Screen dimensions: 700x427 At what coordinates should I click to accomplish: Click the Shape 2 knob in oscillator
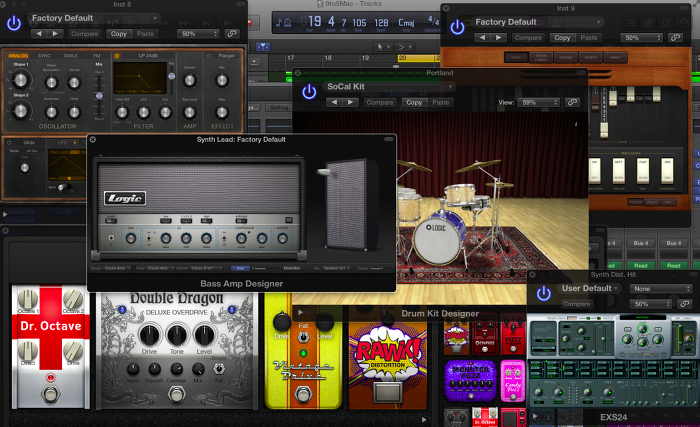(21, 111)
